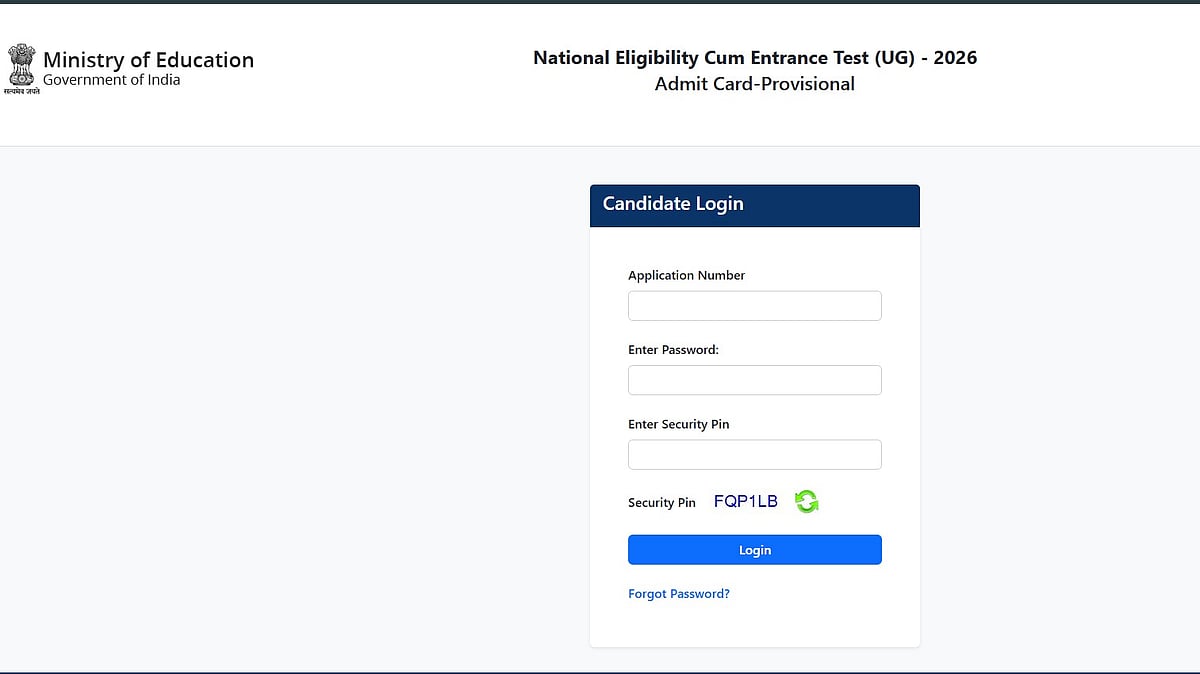Viewport: 1200px width, 674px height.
Task: Focus the Application Number input field
Action: tap(754, 306)
